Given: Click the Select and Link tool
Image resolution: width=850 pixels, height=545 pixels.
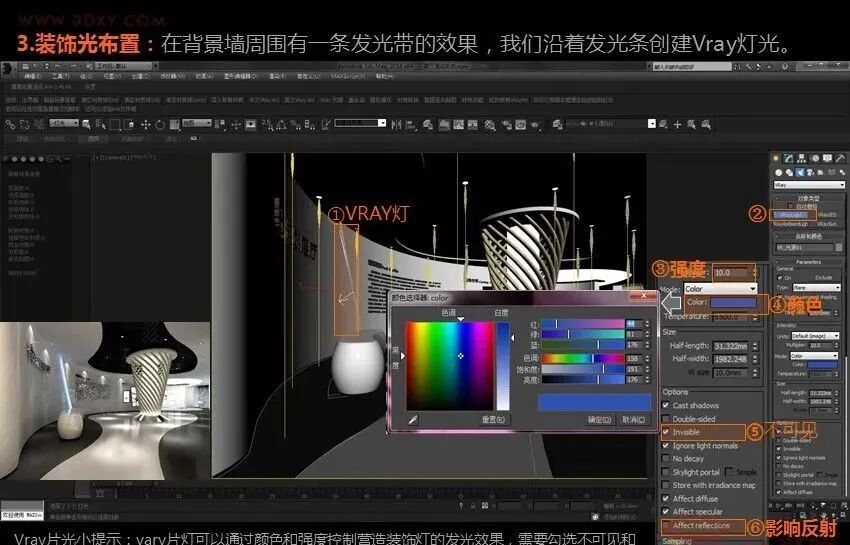Looking at the screenshot, I should point(10,125).
